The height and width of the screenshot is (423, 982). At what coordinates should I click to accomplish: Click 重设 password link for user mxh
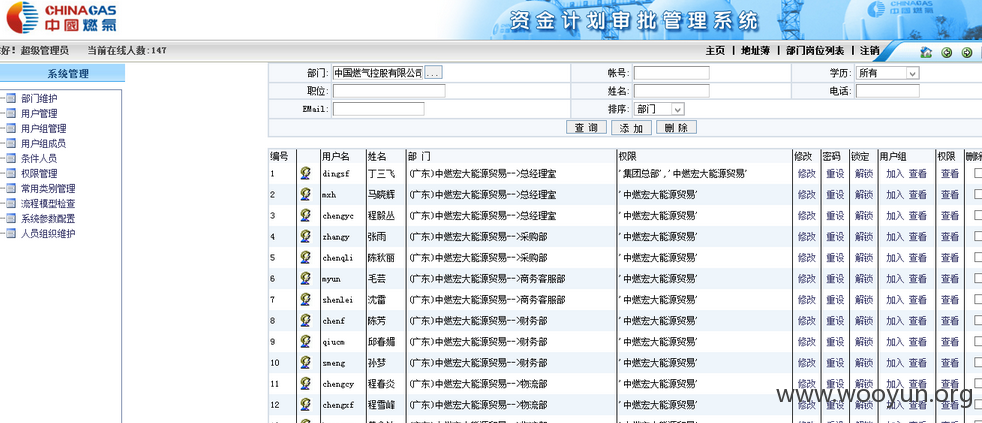pos(835,195)
